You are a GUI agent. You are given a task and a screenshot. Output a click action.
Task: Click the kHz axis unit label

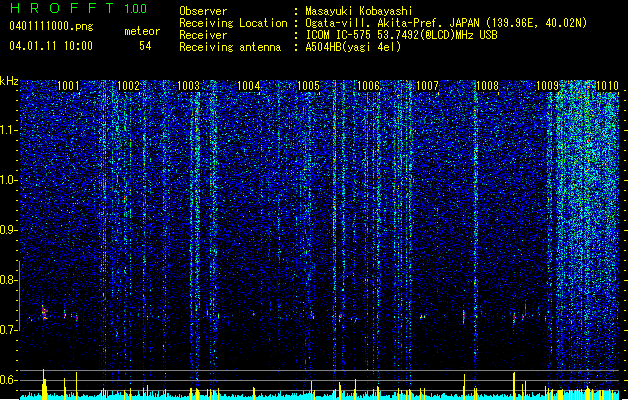coord(9,81)
